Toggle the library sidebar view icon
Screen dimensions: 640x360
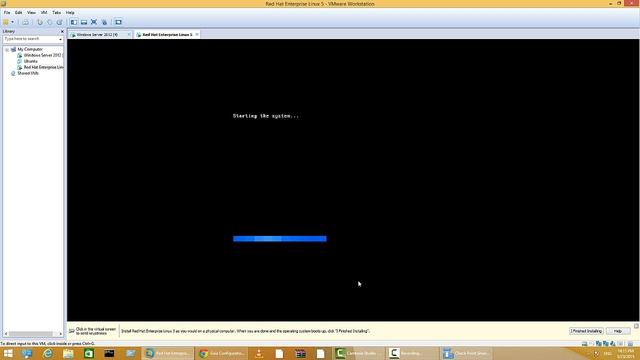(x=74, y=22)
